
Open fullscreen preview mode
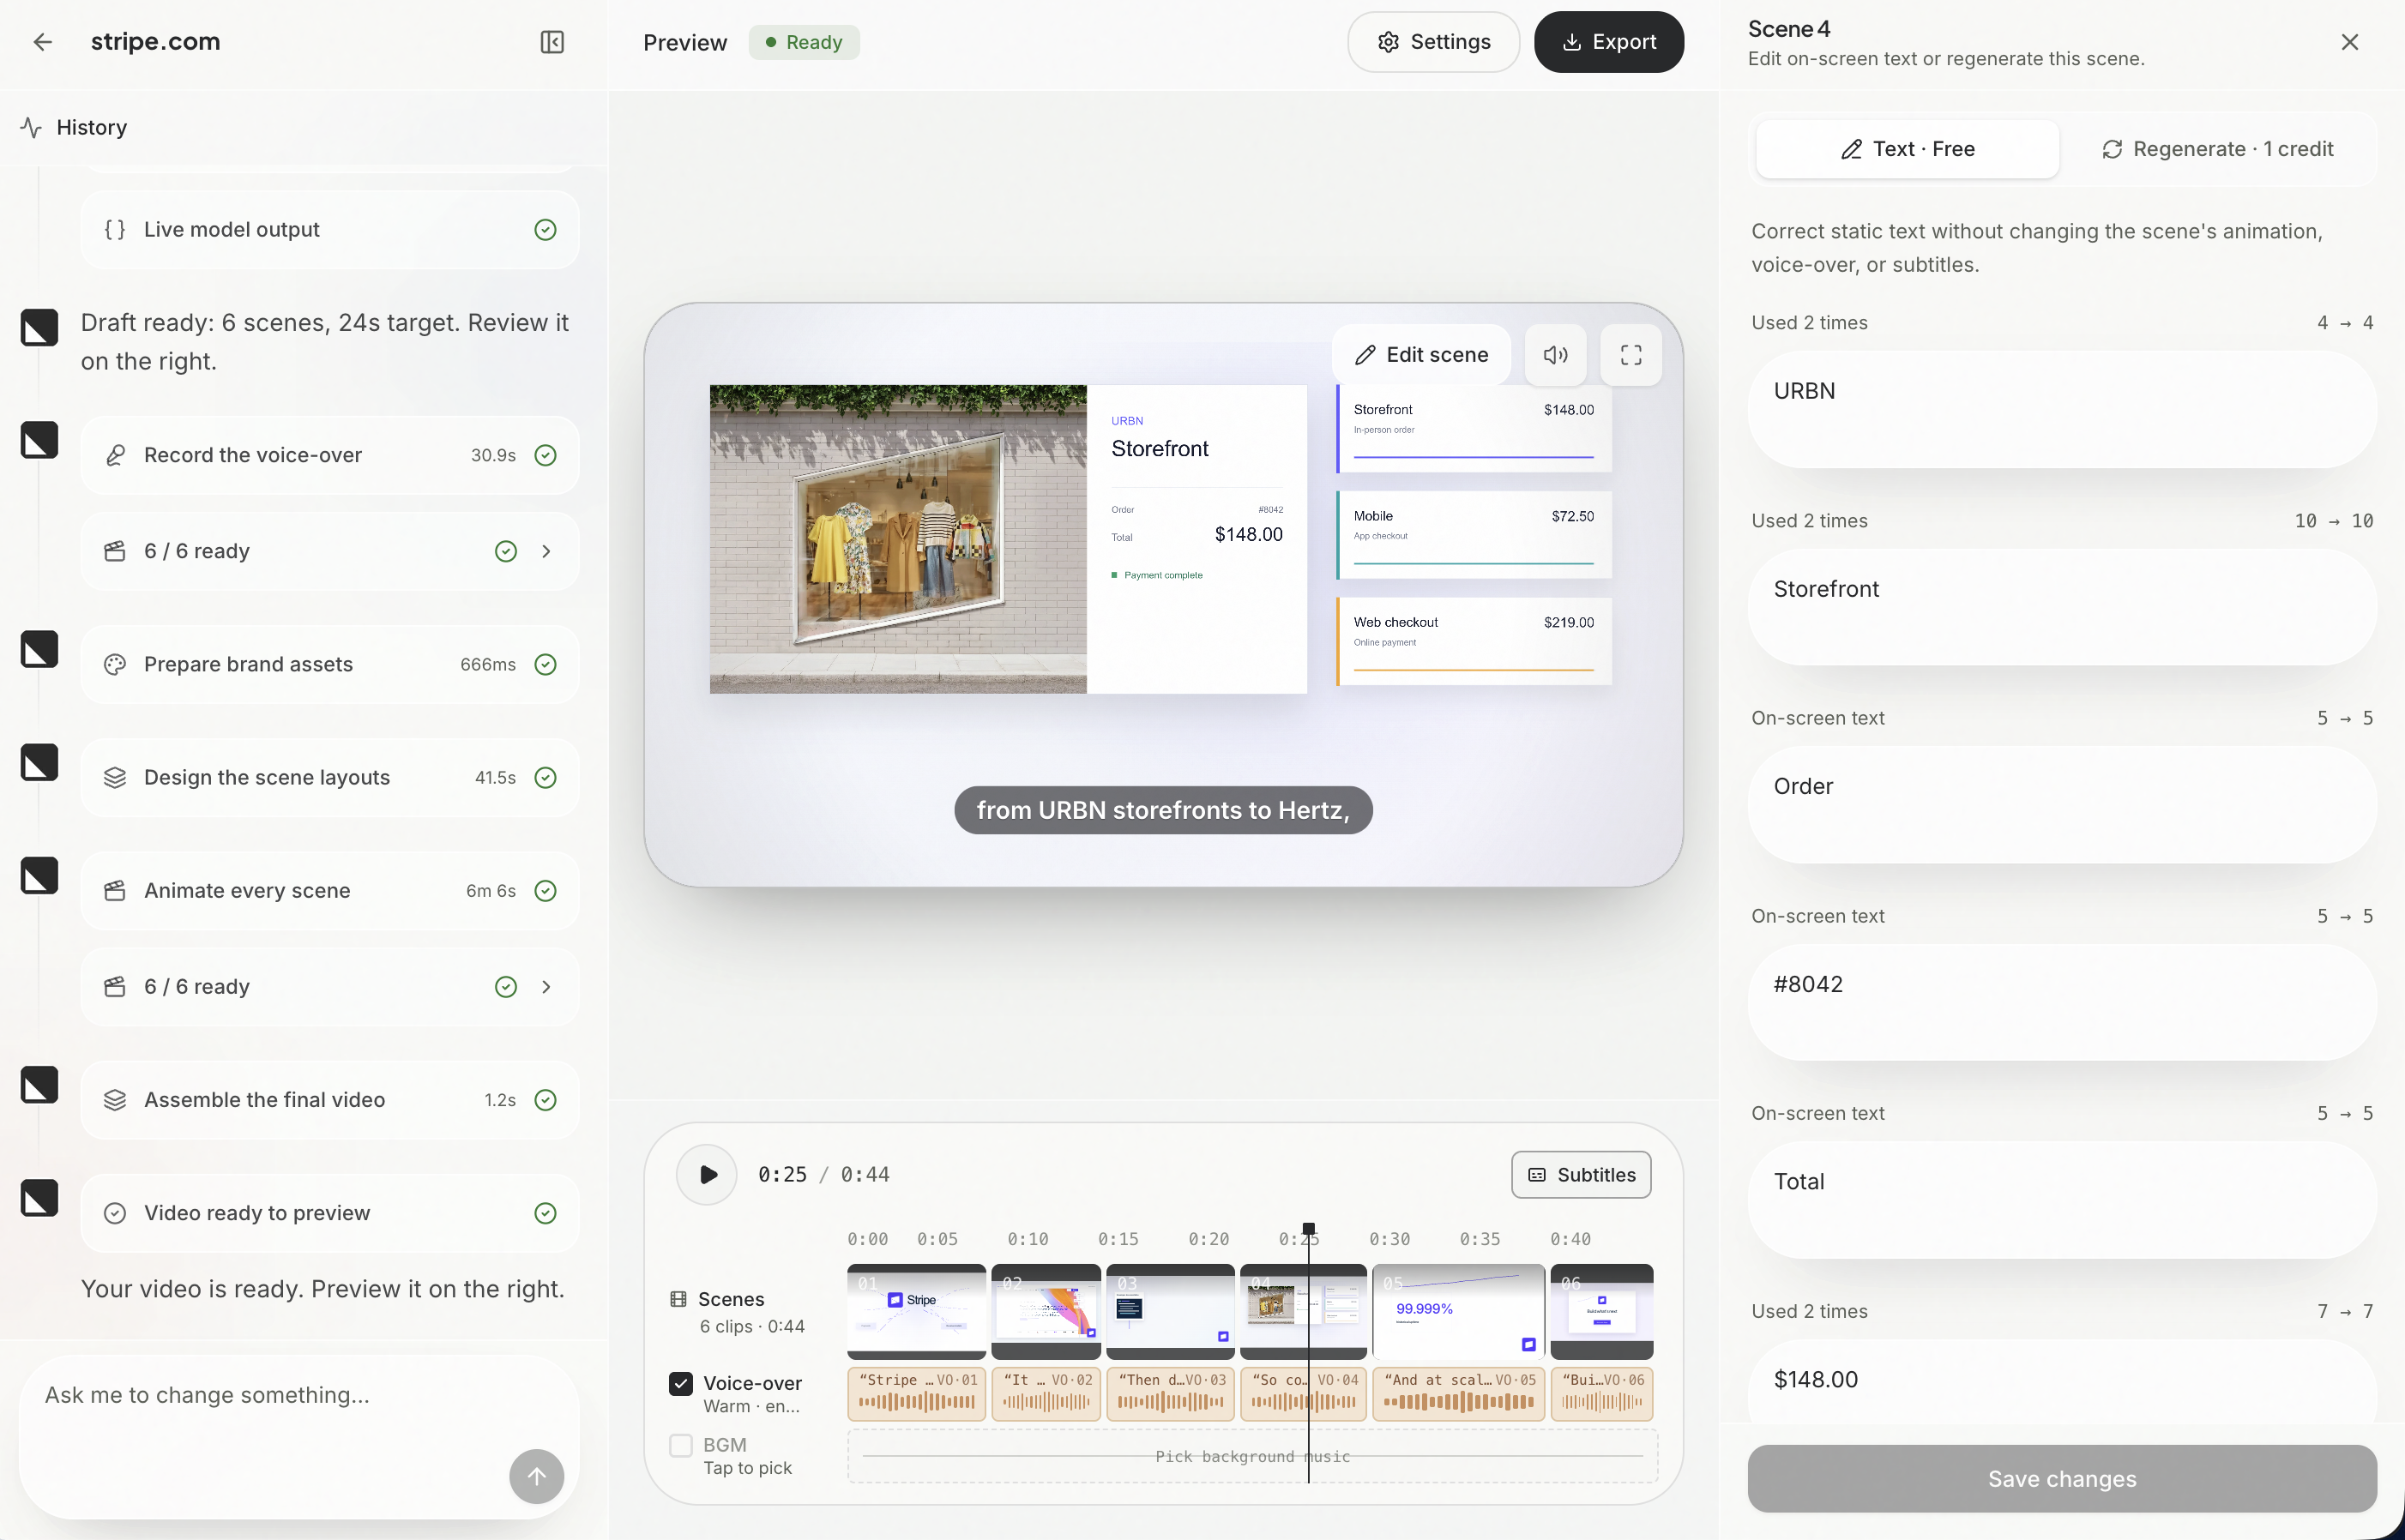click(1631, 355)
